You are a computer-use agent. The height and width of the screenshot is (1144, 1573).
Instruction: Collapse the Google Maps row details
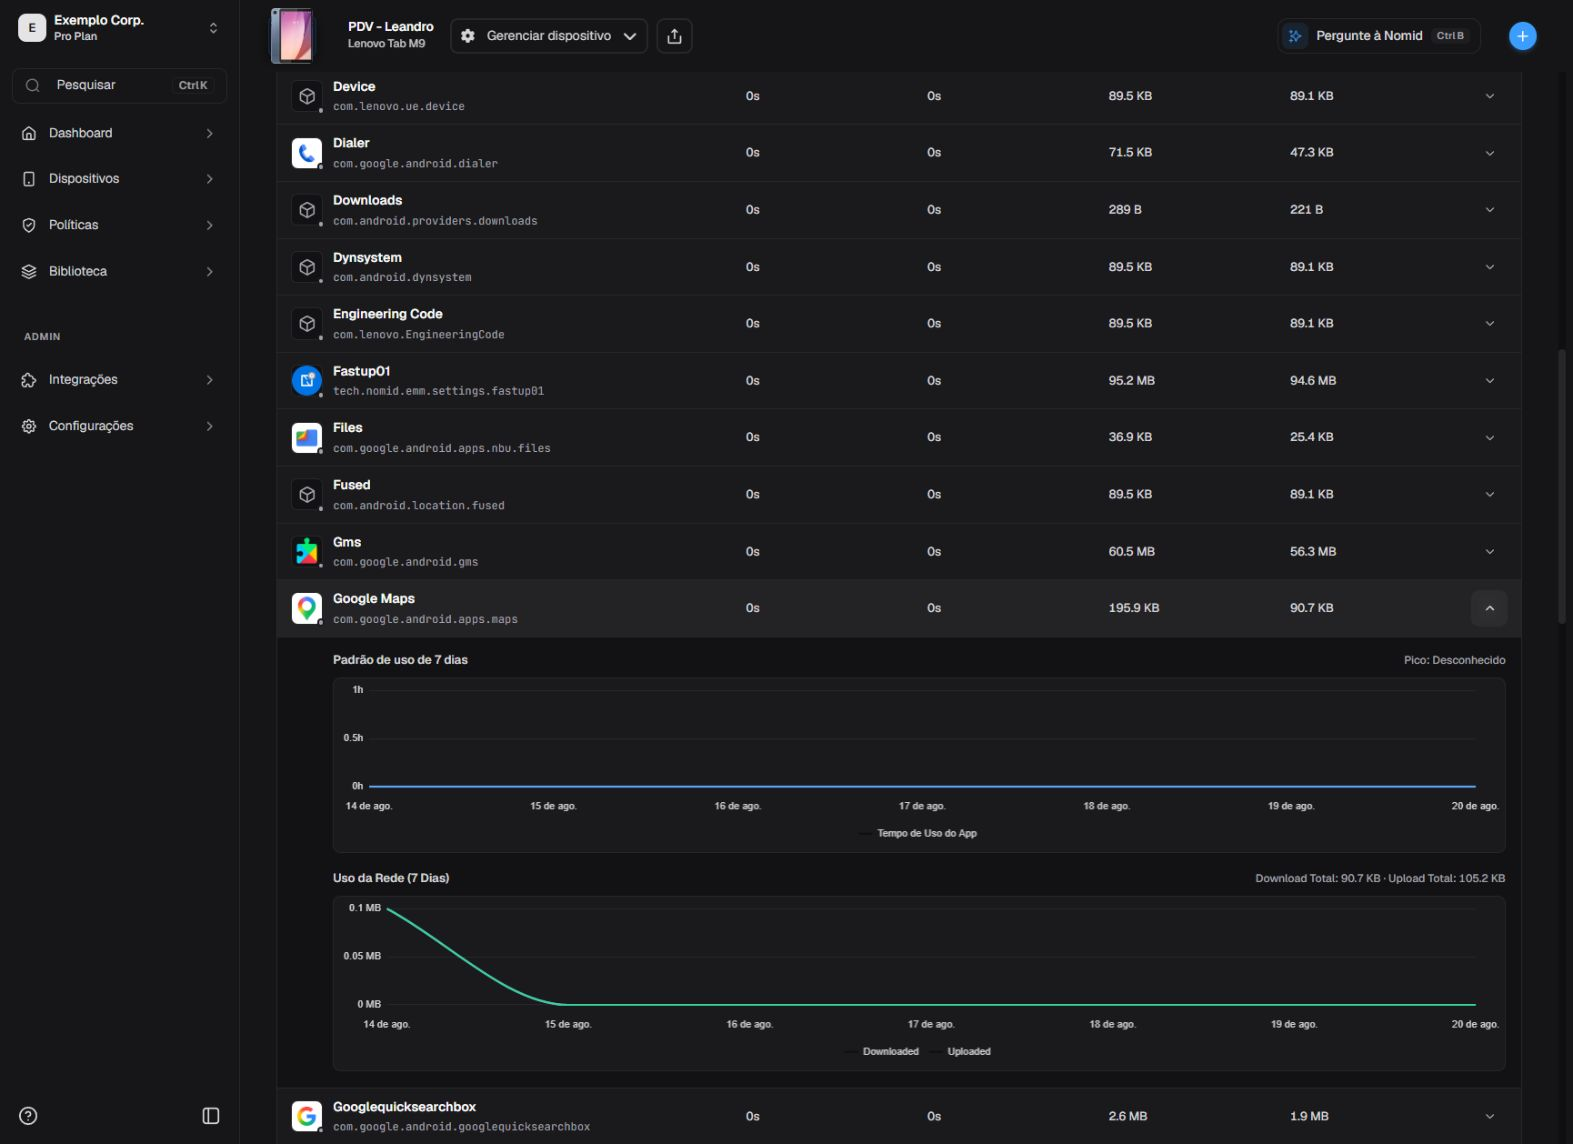pos(1489,608)
